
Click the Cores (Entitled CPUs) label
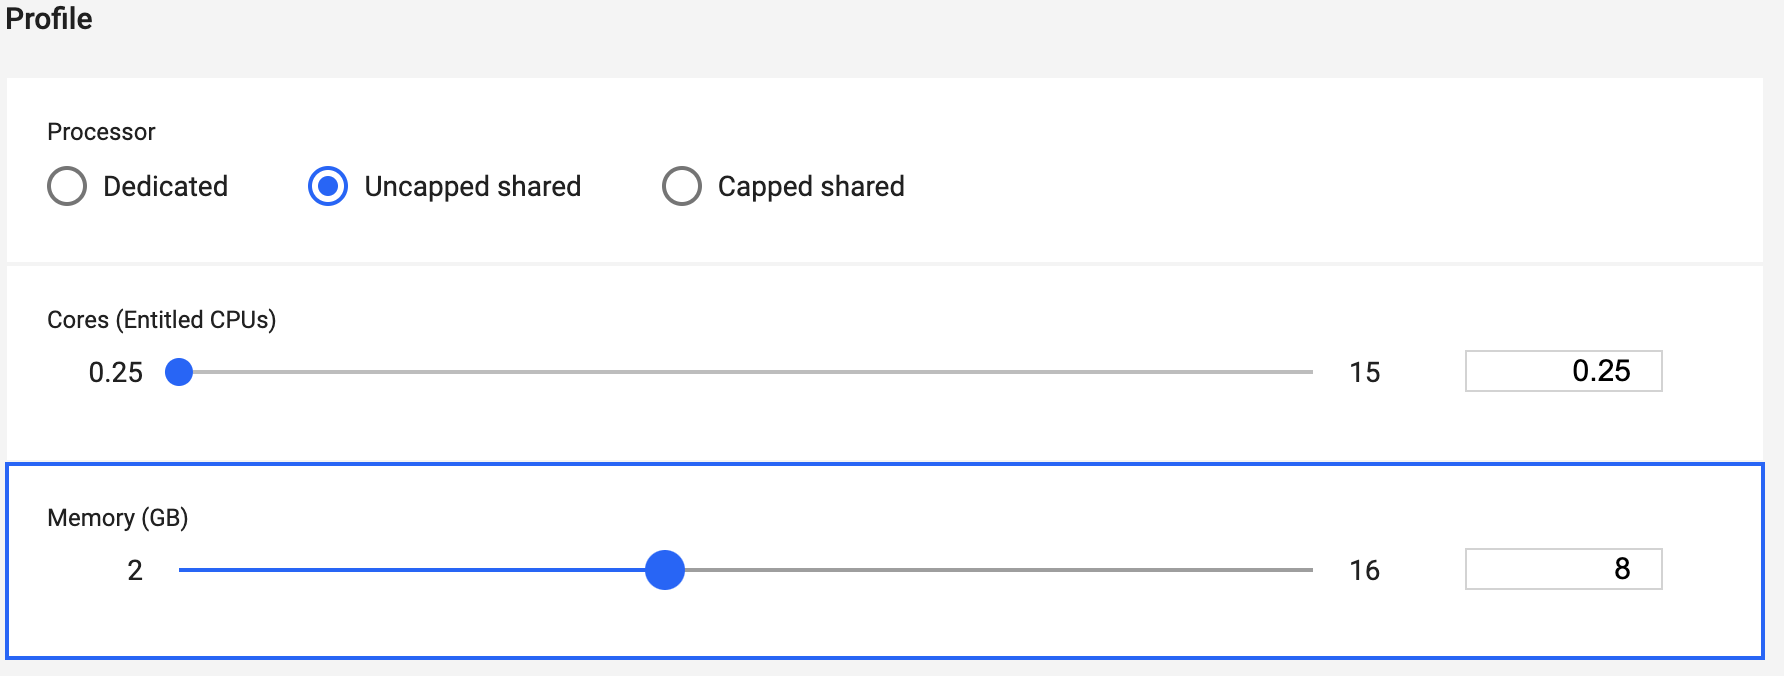[x=160, y=320]
